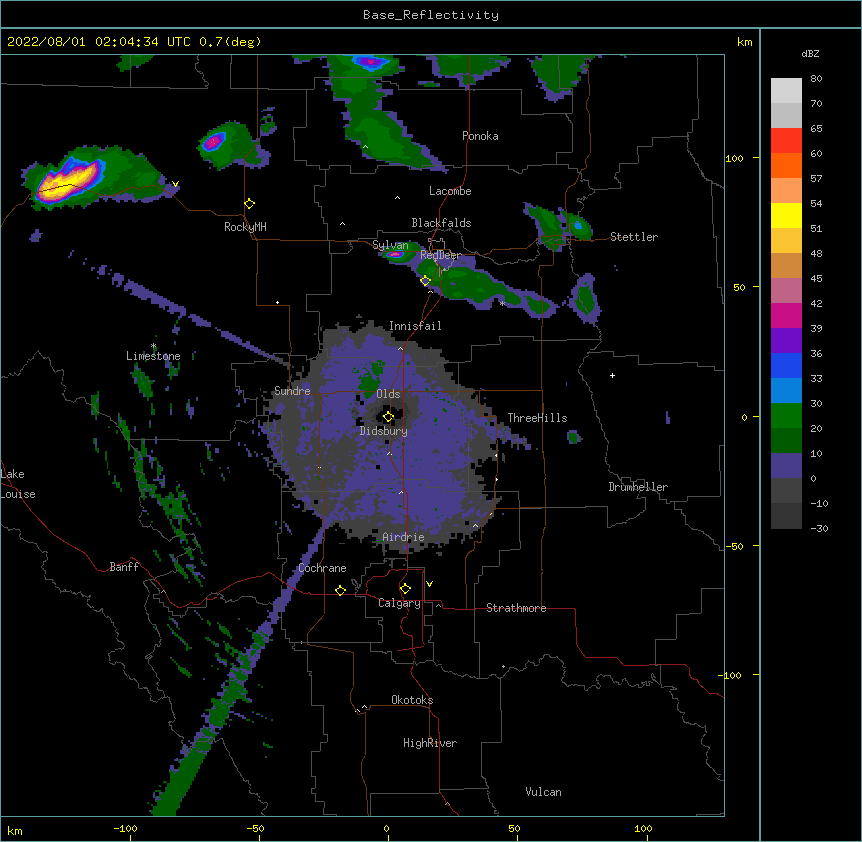Click the km unit label at top right
The height and width of the screenshot is (842, 862).
point(744,42)
